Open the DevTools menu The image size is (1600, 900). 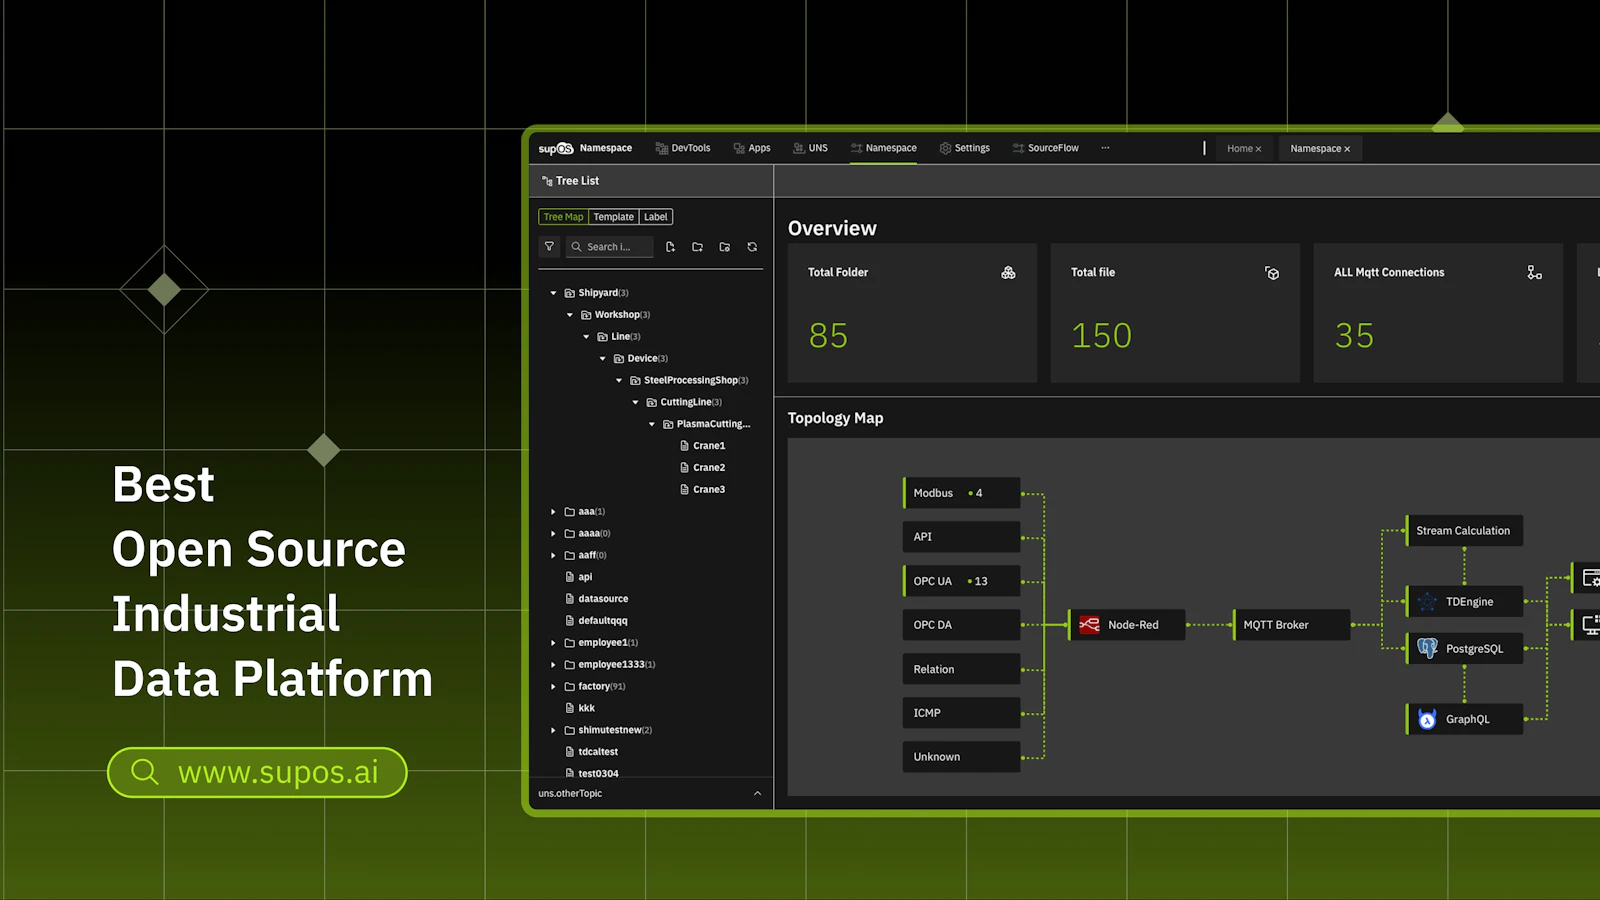[x=683, y=148]
